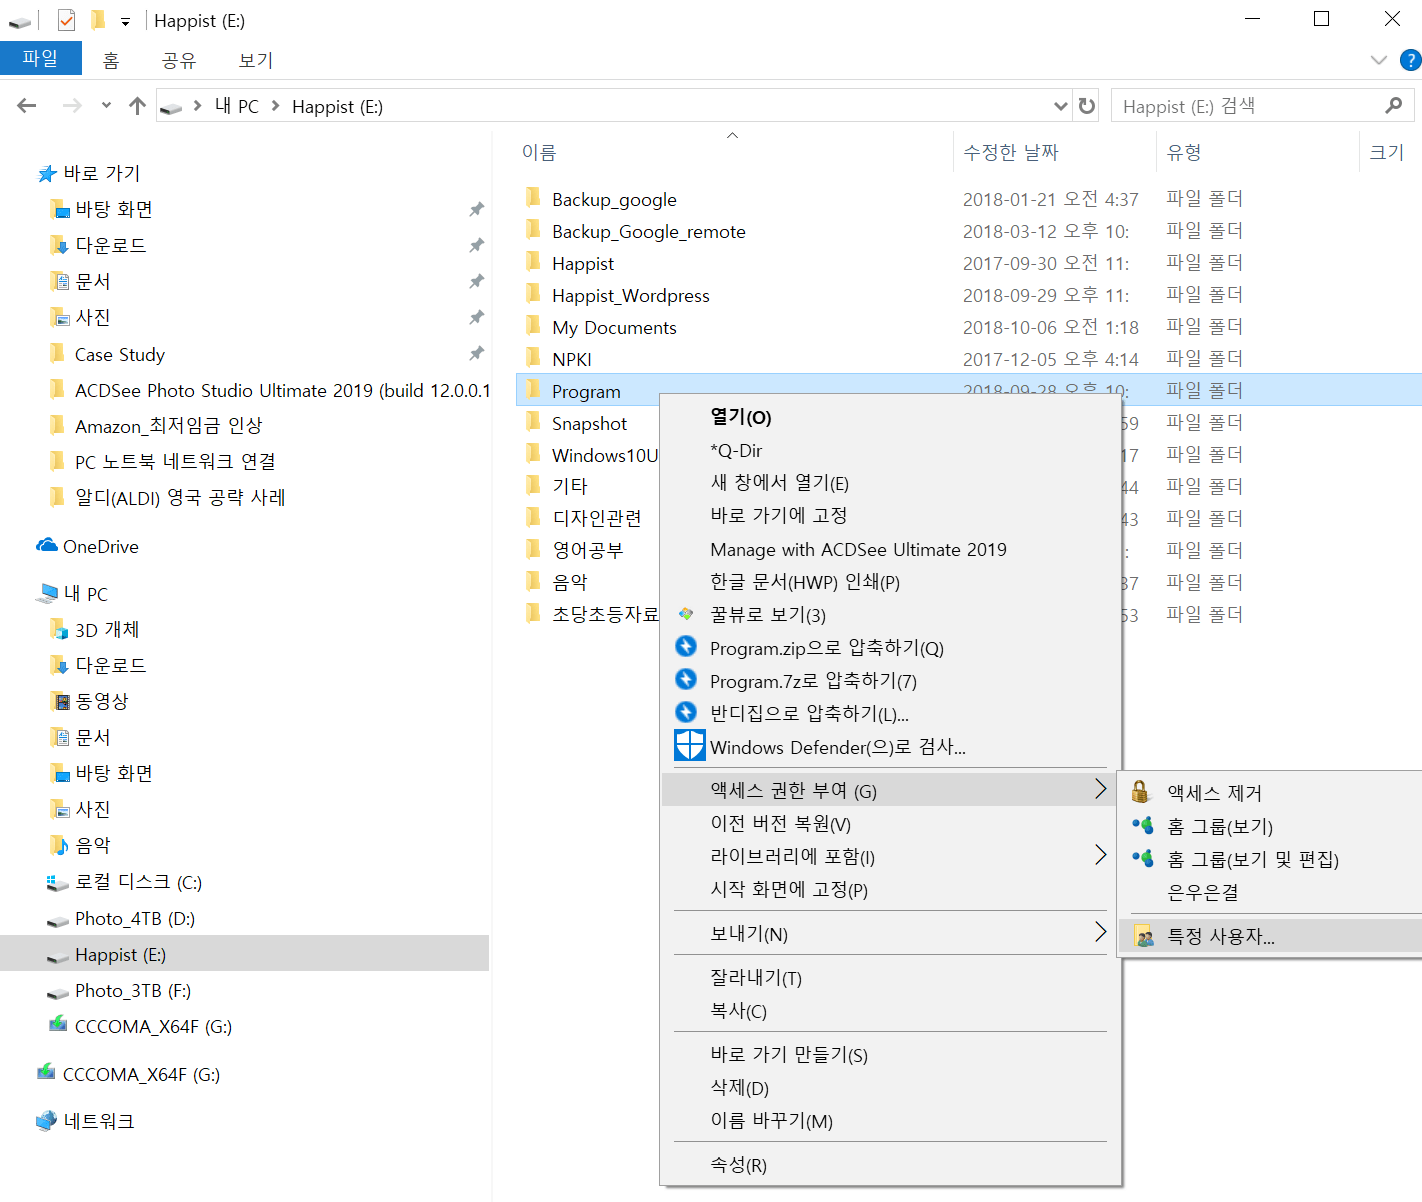
Task: Click the refresh button by address bar
Action: click(x=1087, y=106)
